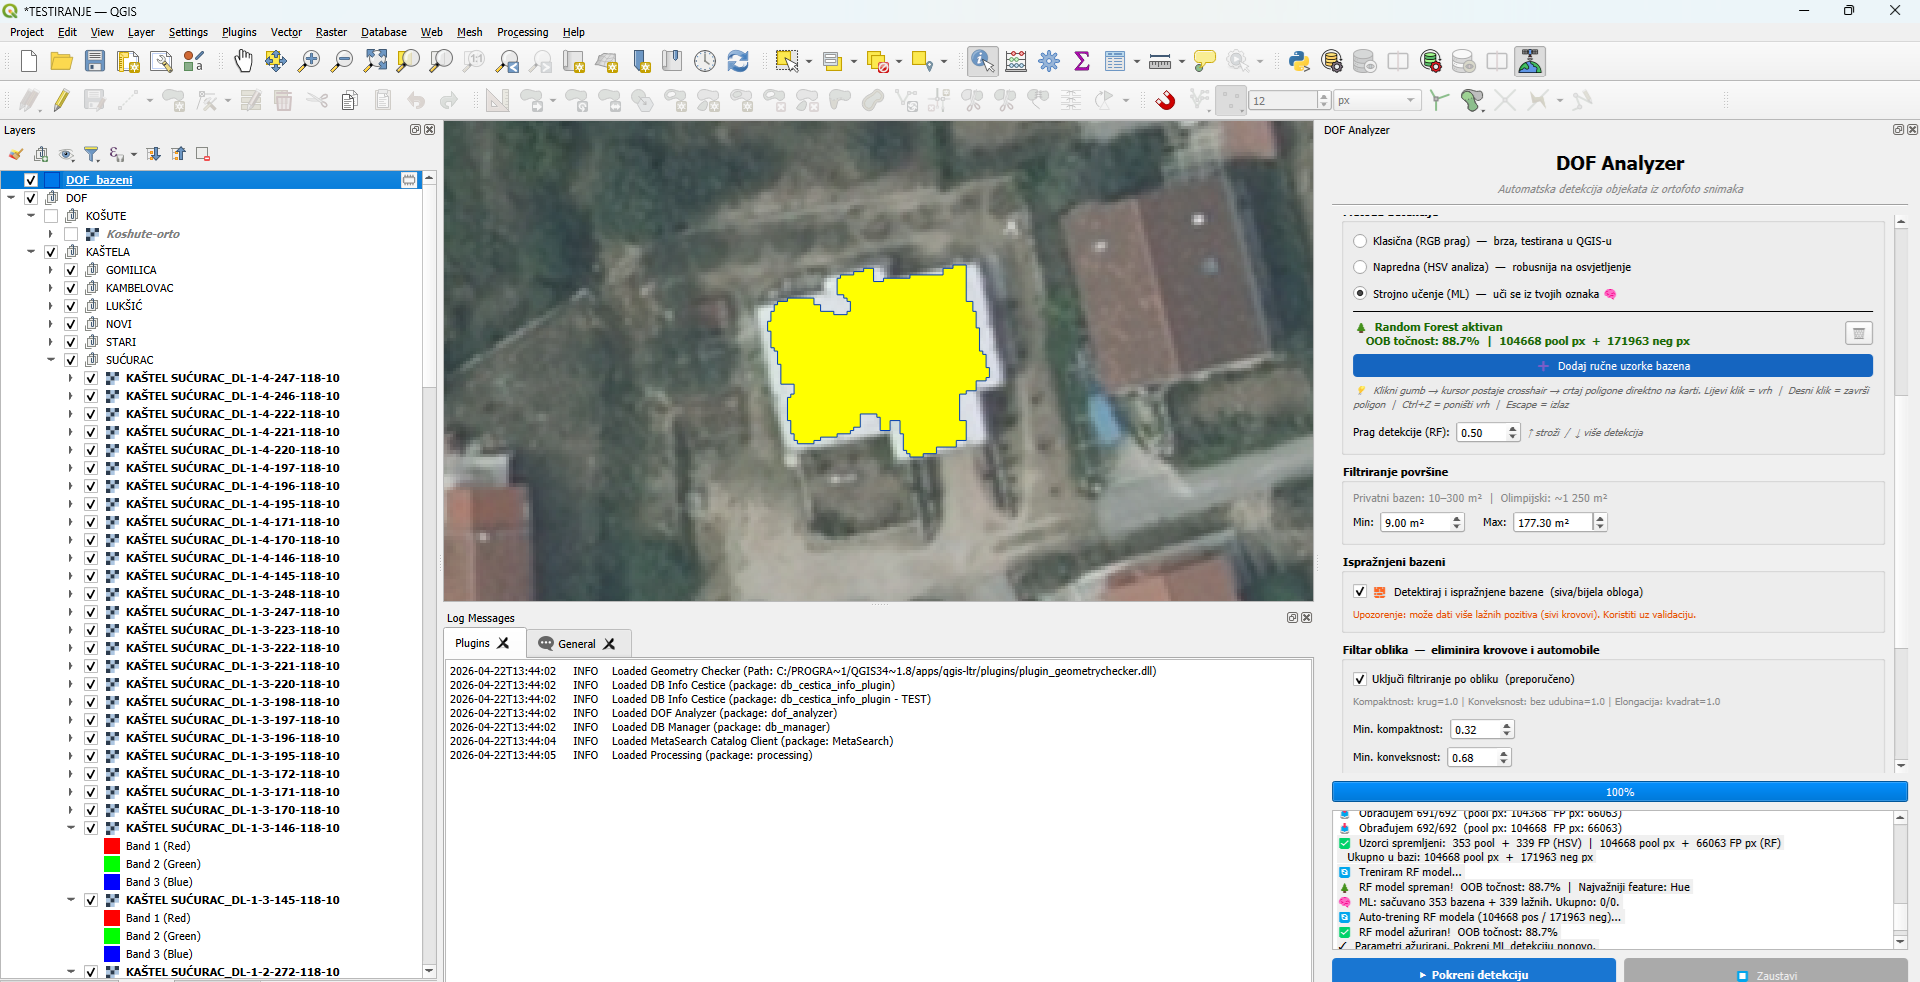Increase Min. kompaktnost spinner value

[x=1507, y=725]
